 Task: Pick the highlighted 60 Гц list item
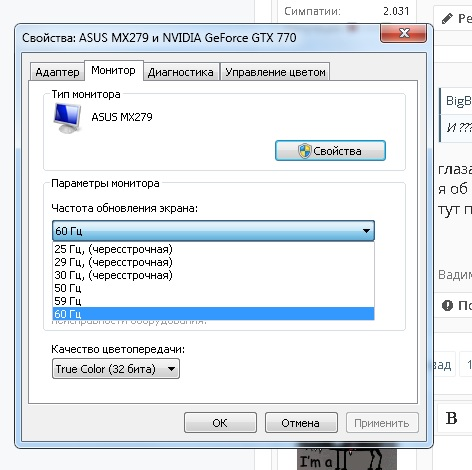click(x=213, y=314)
